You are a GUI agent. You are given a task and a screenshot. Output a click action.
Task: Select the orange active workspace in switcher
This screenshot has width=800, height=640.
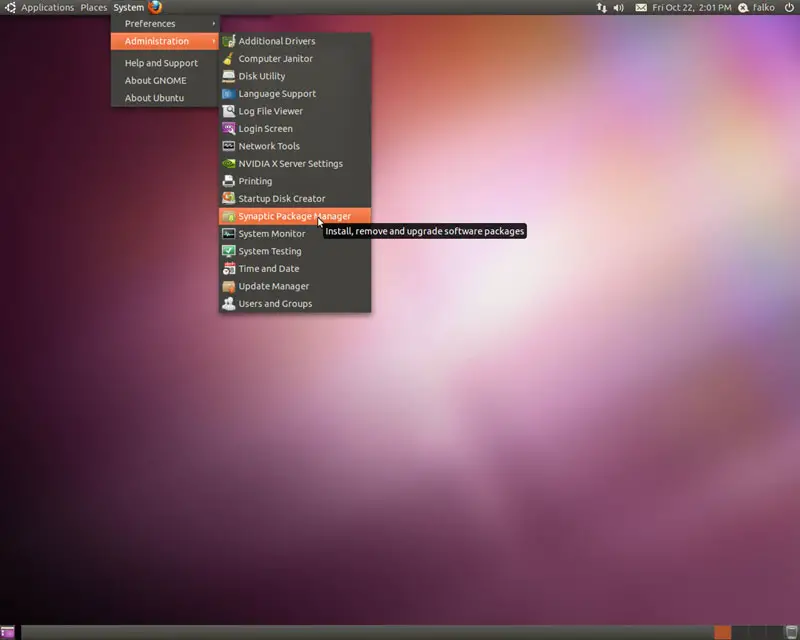coord(722,632)
